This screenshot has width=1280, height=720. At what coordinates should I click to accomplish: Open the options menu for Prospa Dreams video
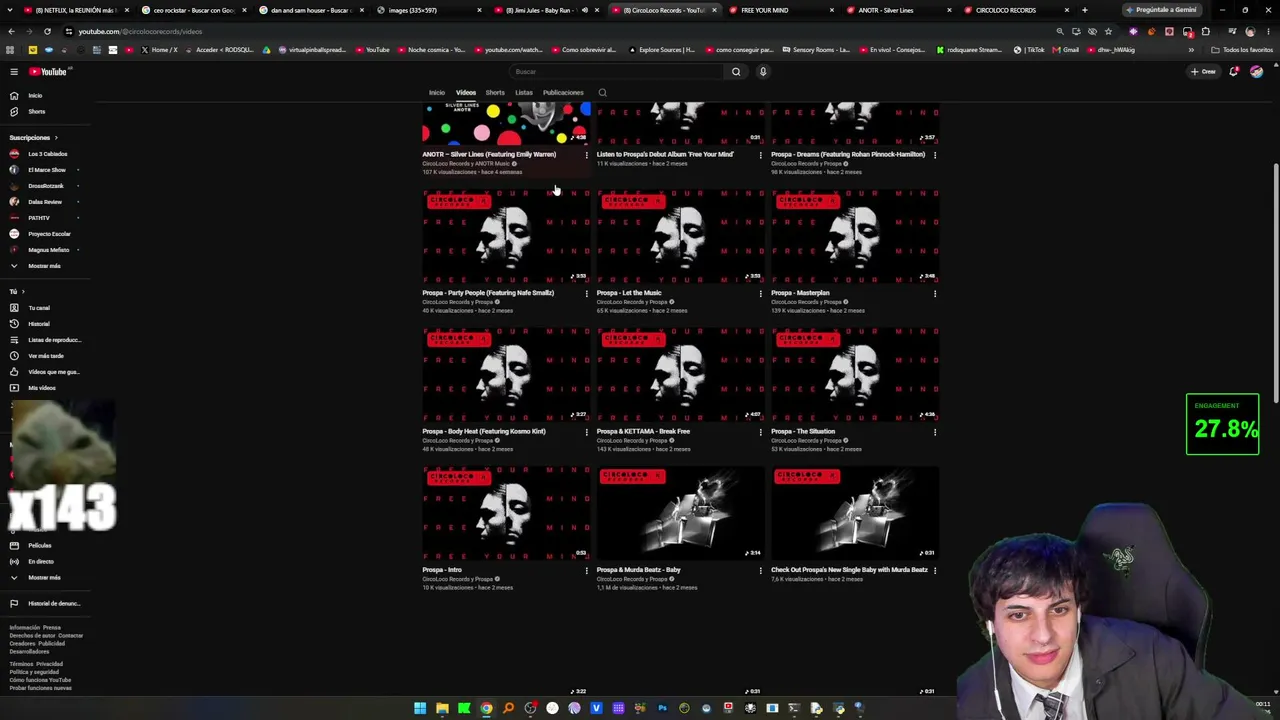tap(935, 155)
